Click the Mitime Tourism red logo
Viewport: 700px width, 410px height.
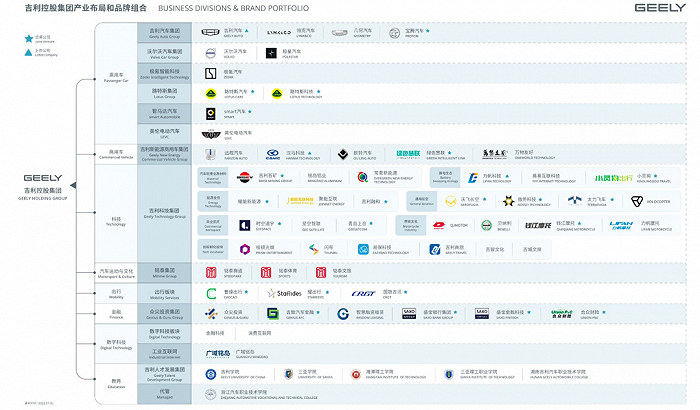click(x=321, y=272)
